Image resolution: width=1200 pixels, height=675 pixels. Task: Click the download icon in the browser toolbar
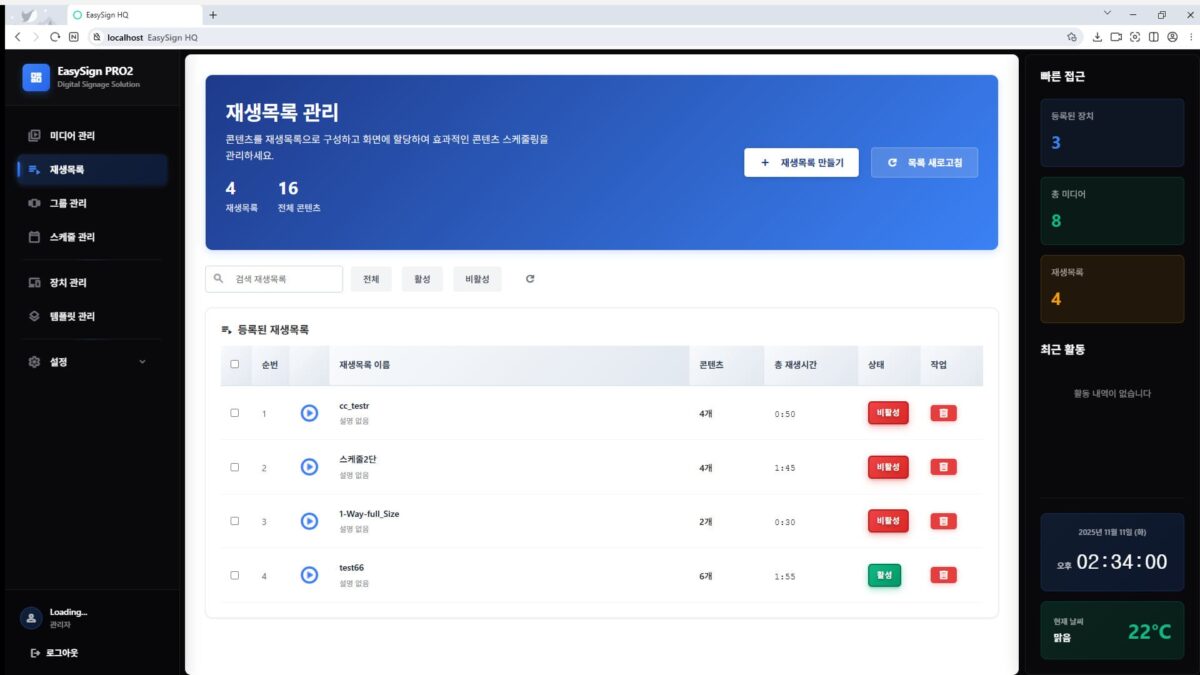pyautogui.click(x=1100, y=36)
